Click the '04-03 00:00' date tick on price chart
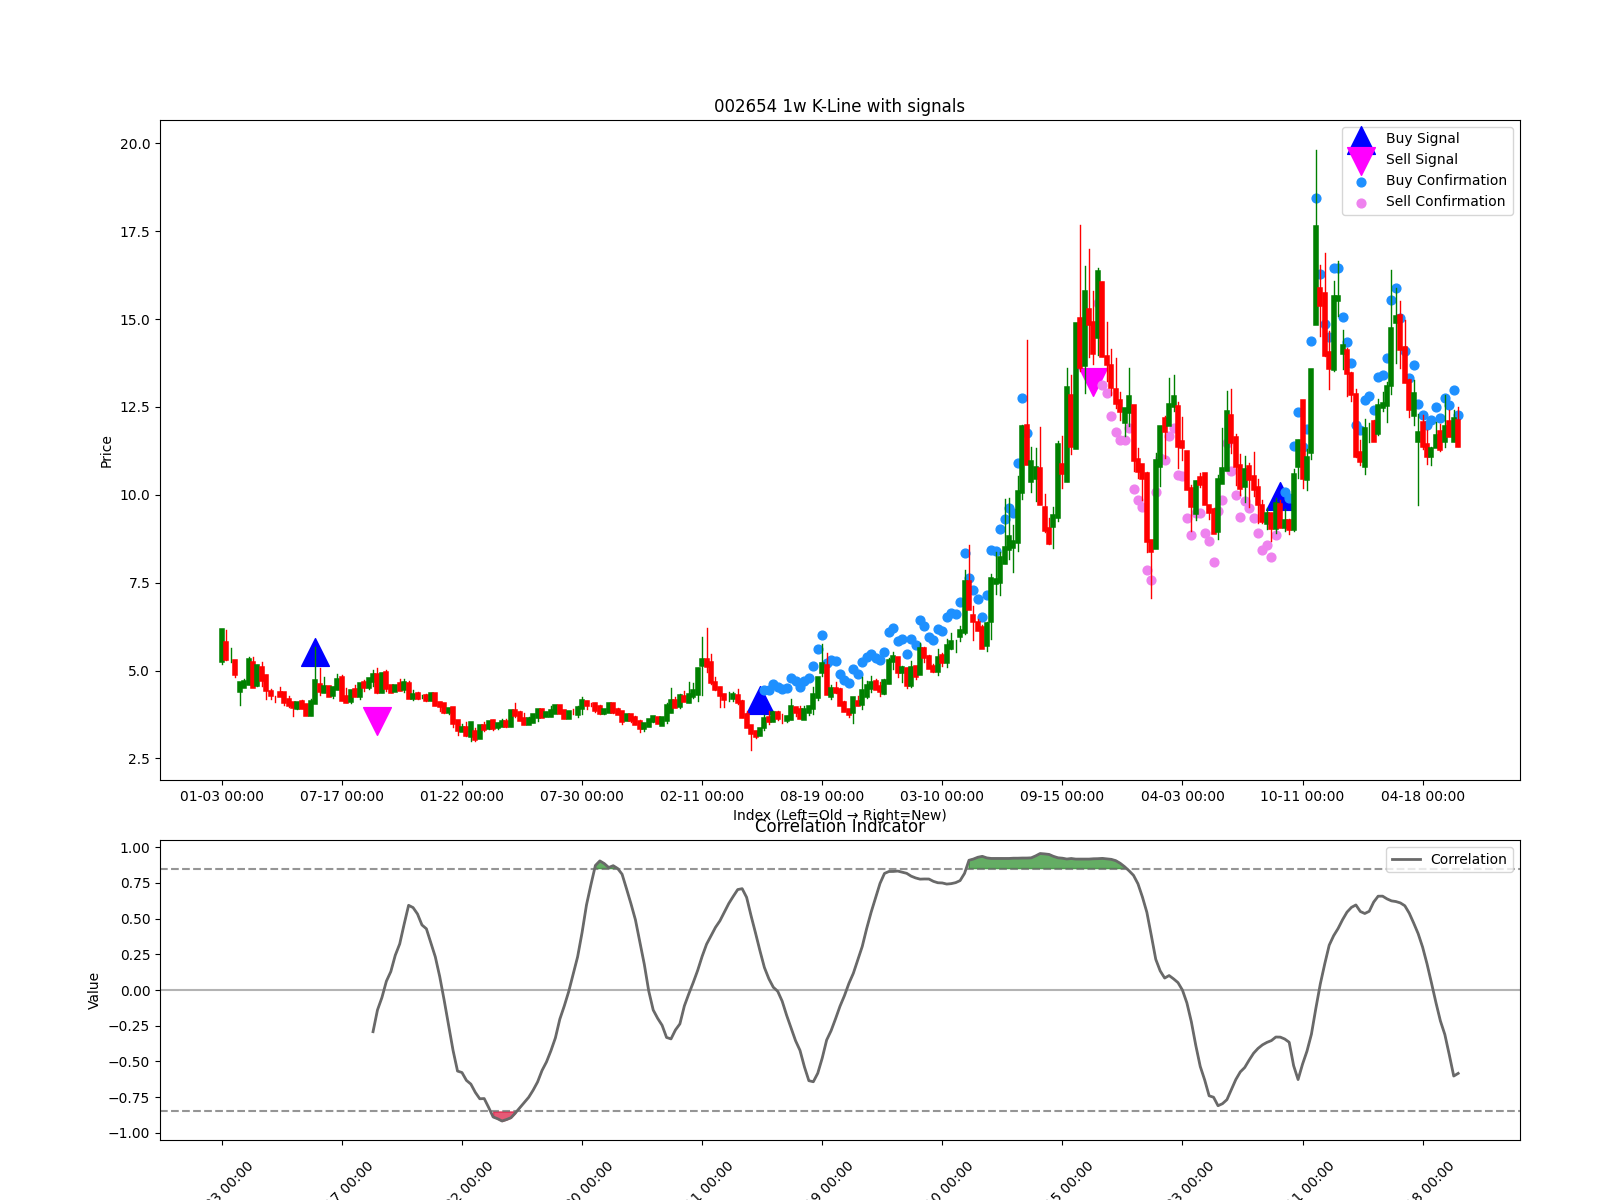 1182,797
